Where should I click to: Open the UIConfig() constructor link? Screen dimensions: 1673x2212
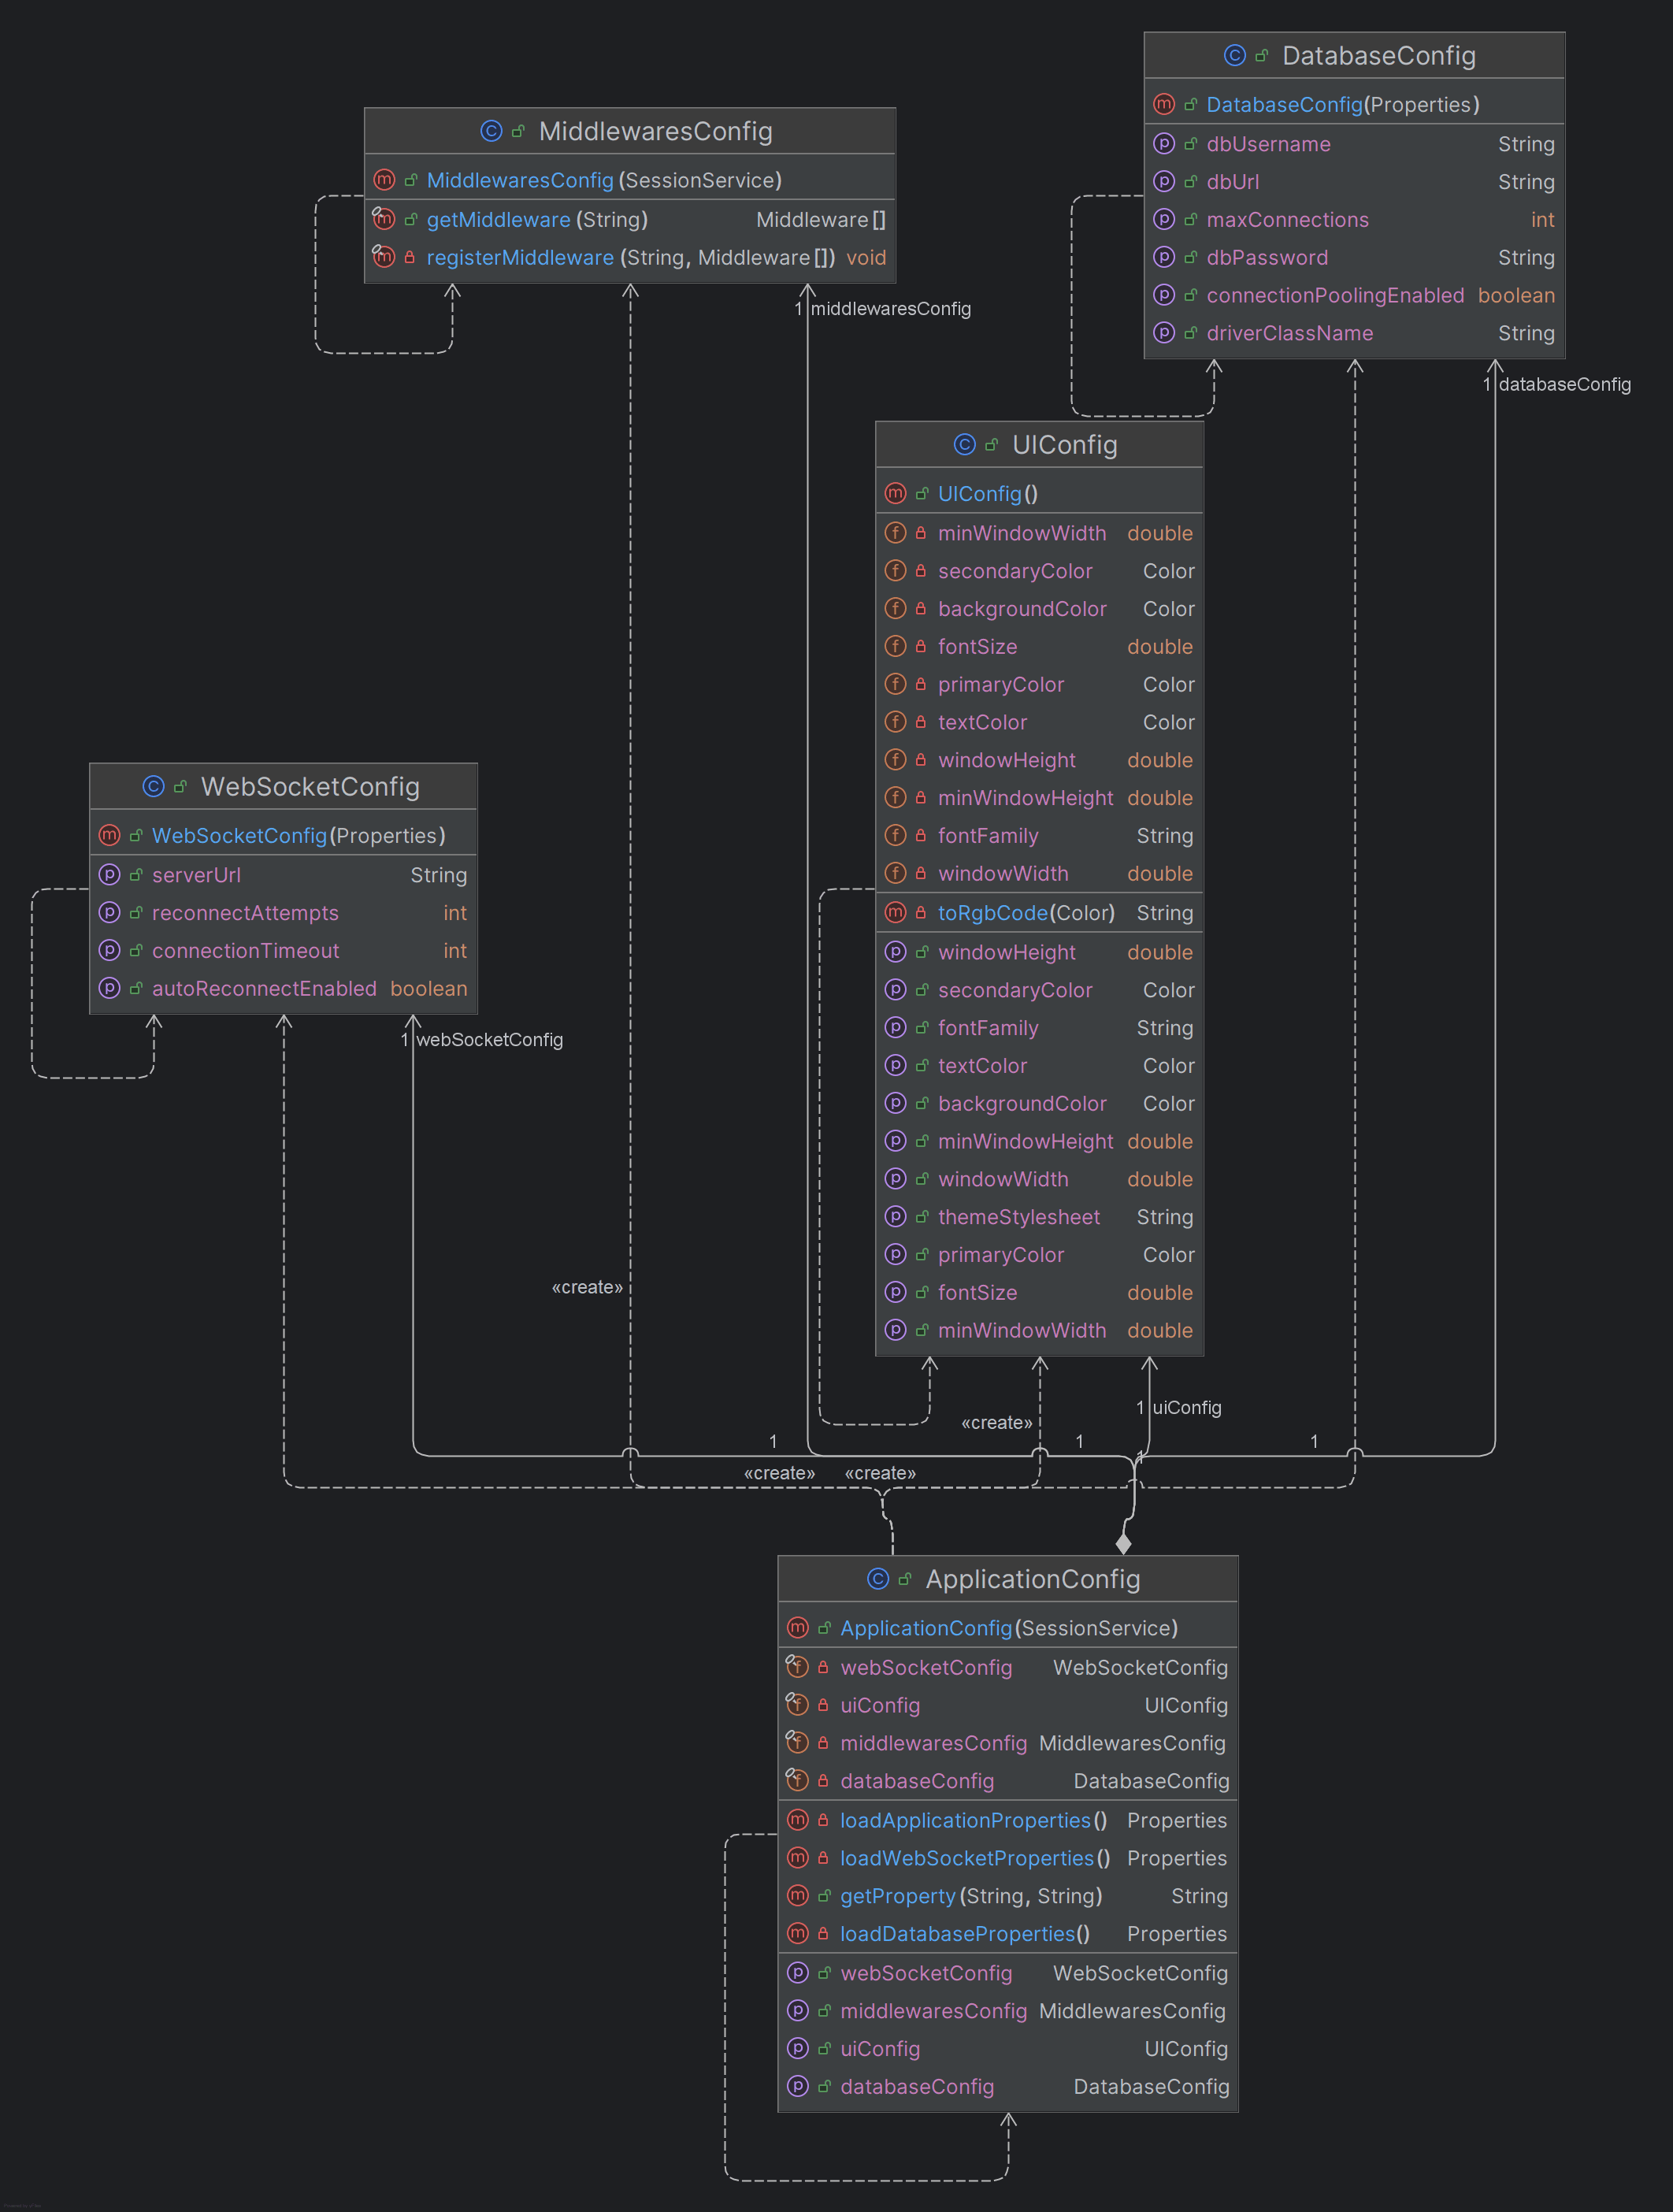tap(981, 494)
